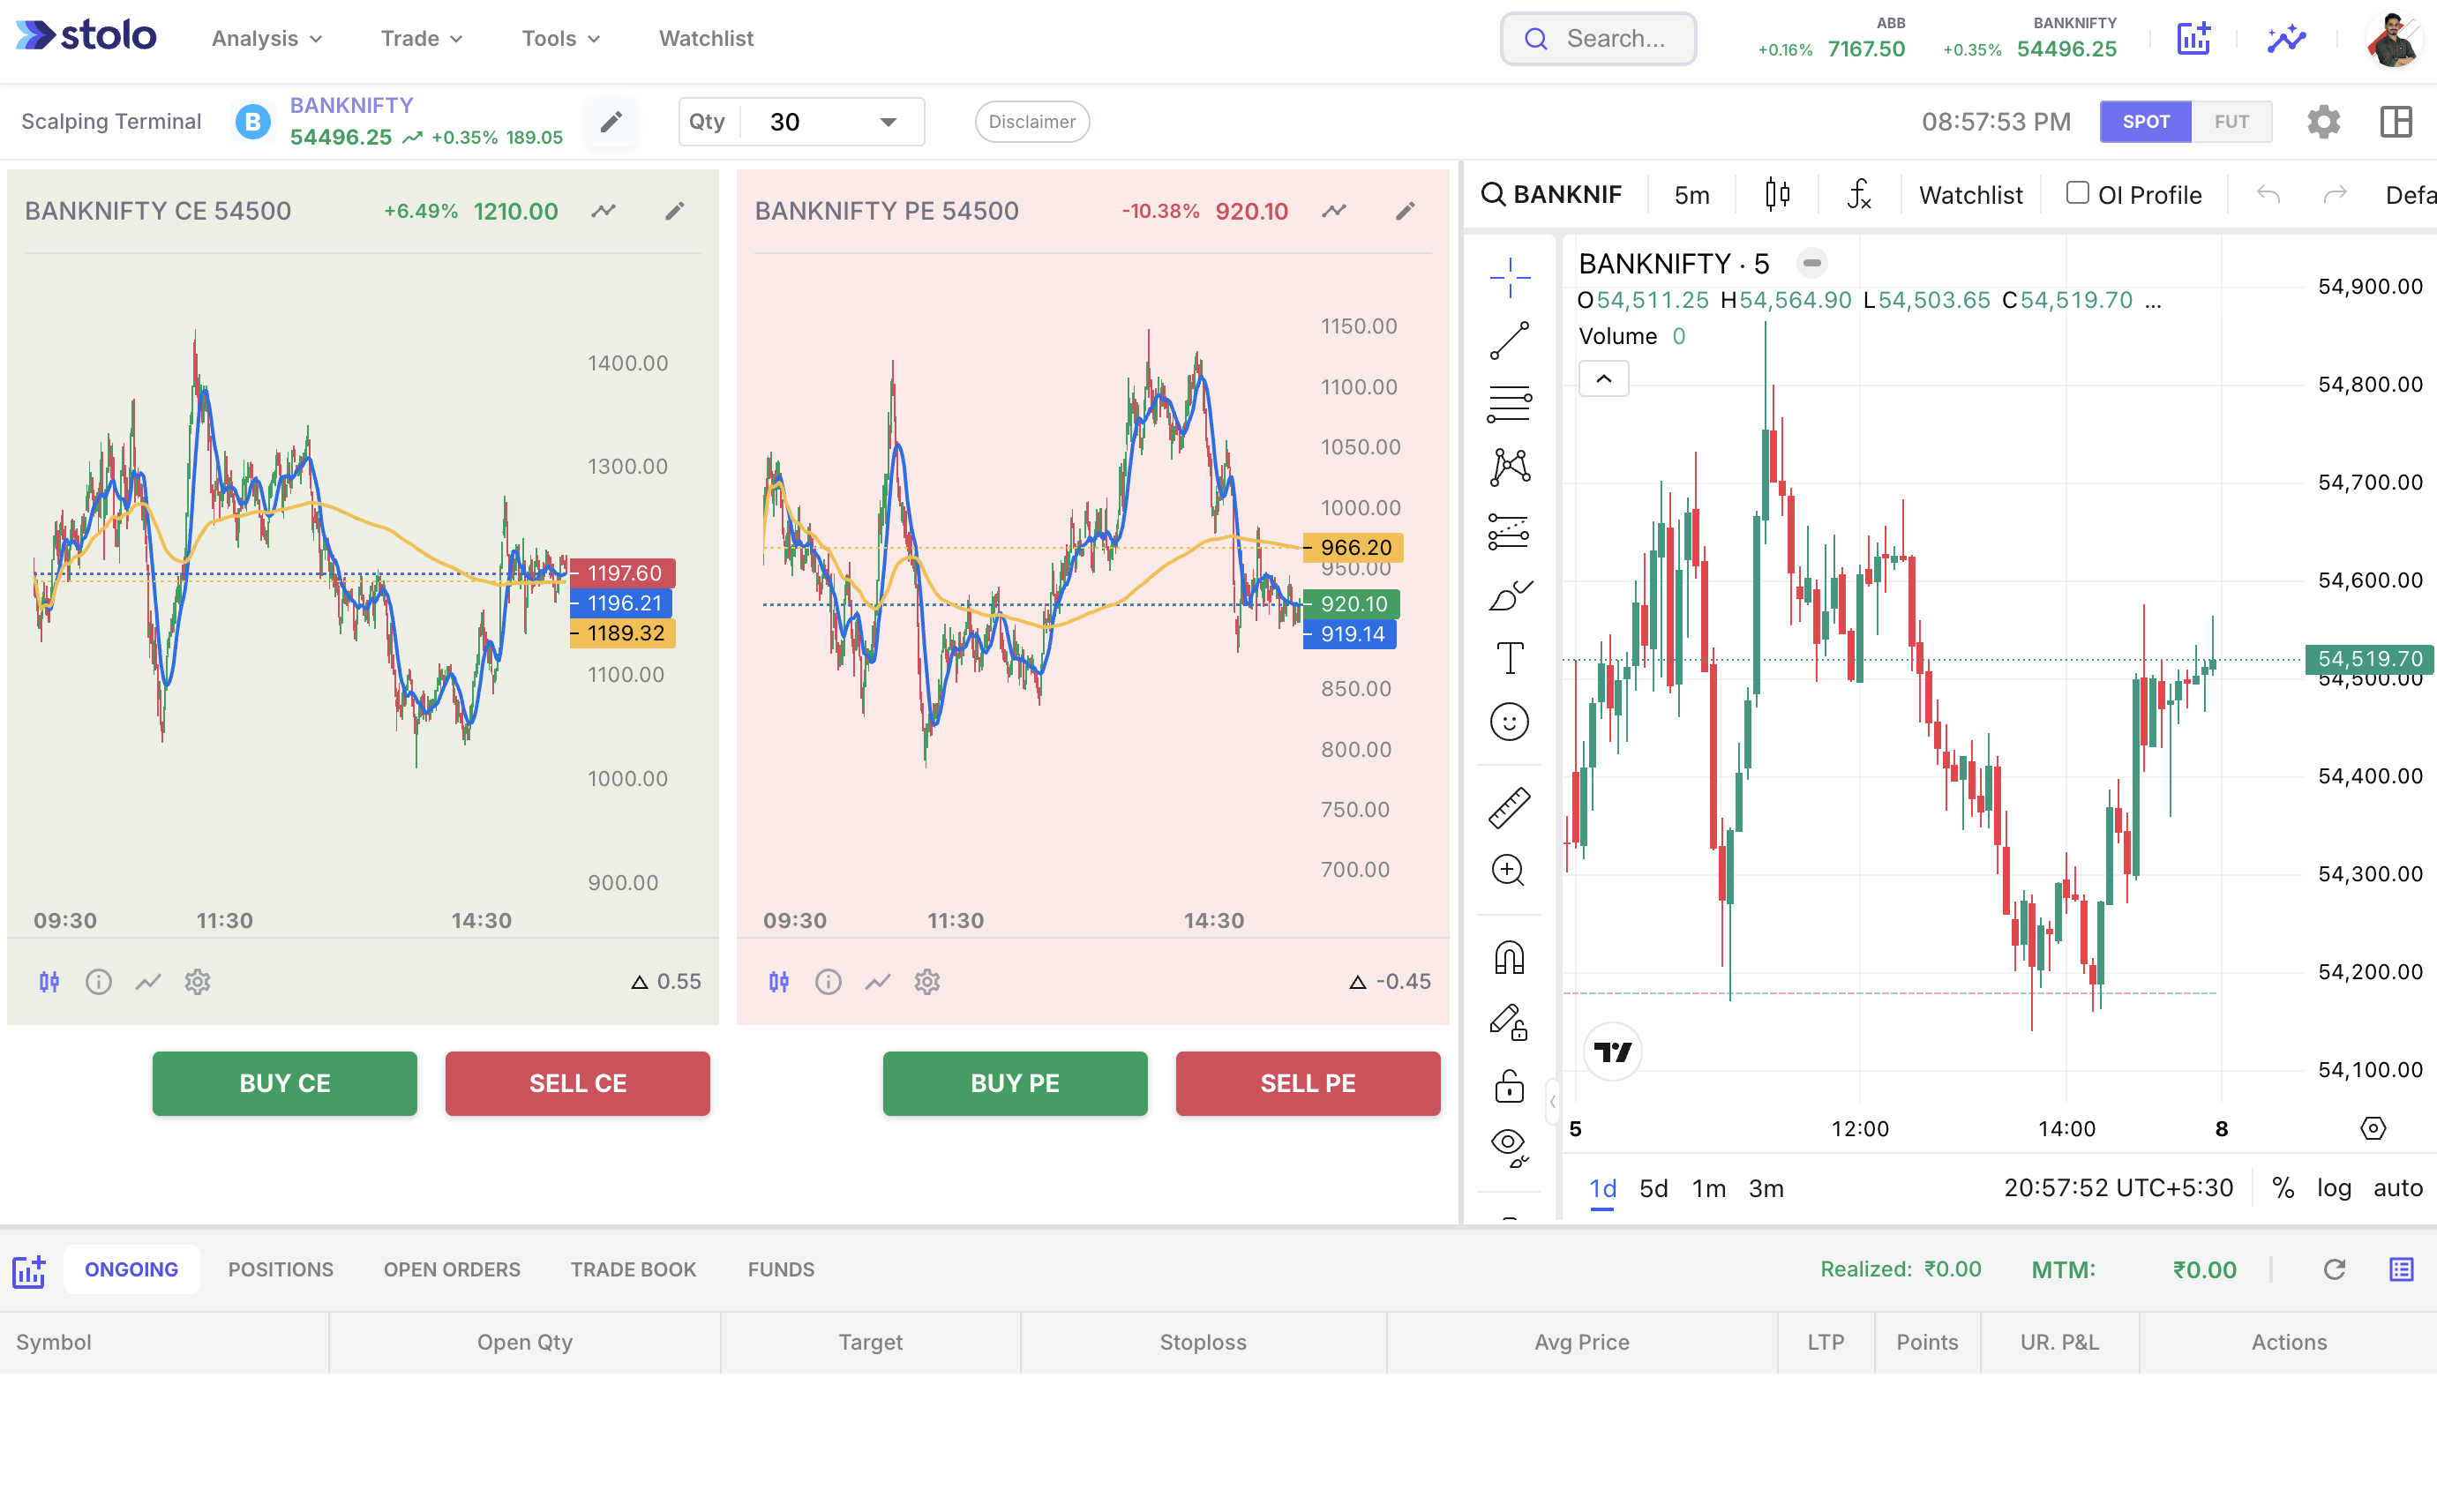Select the Text annotation tool
The height and width of the screenshot is (1512, 2437).
1509,658
